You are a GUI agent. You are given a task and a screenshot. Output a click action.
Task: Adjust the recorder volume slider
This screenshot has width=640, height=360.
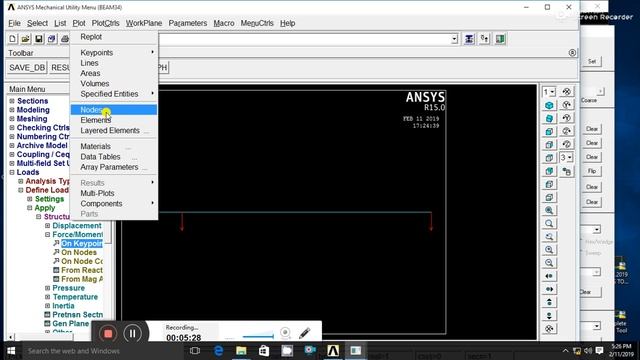(258, 336)
